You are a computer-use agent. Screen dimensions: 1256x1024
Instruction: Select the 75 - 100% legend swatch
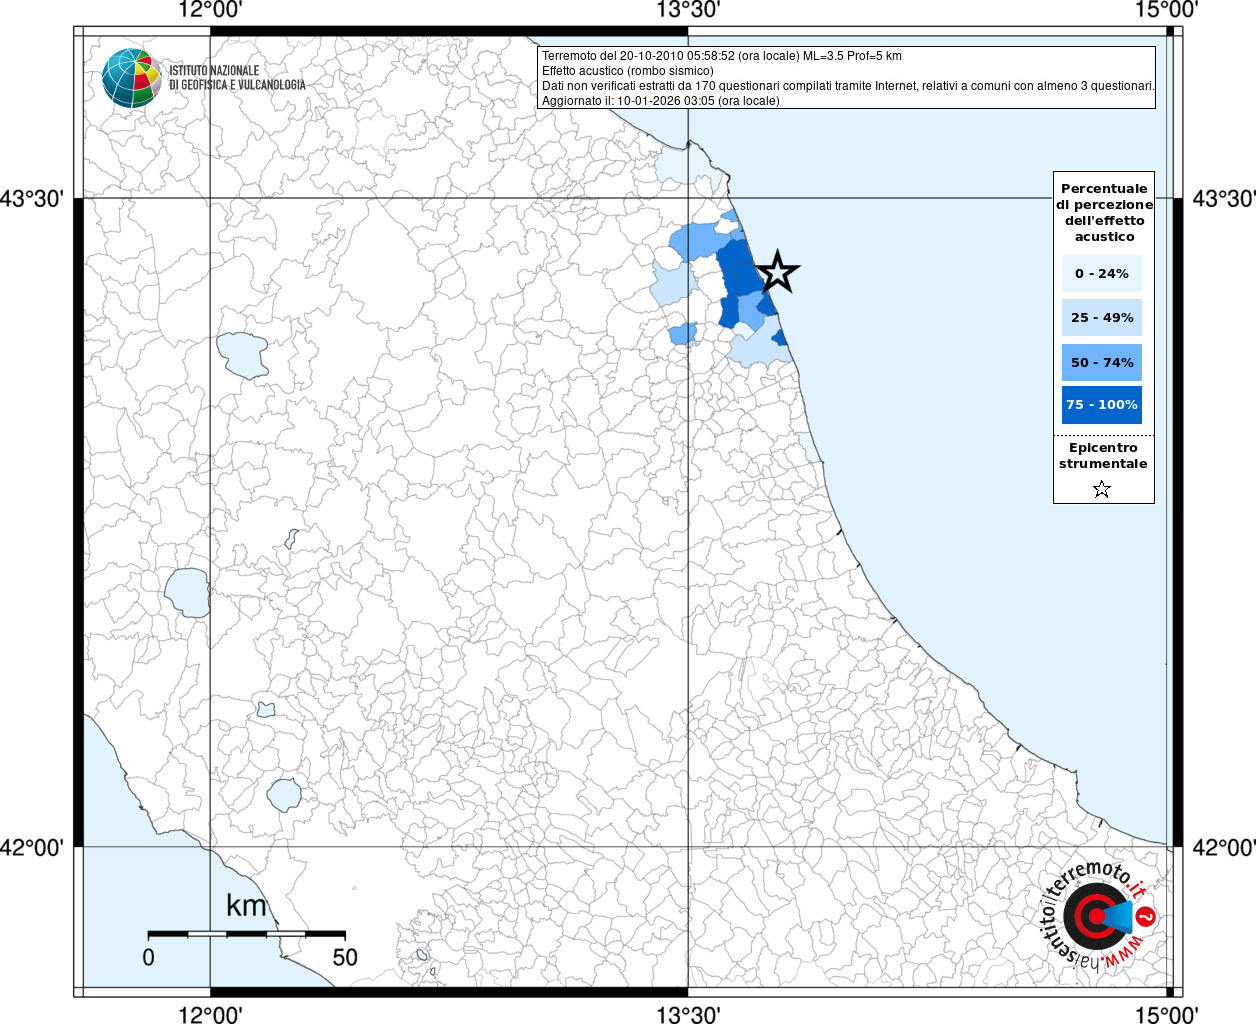[x=1102, y=405]
